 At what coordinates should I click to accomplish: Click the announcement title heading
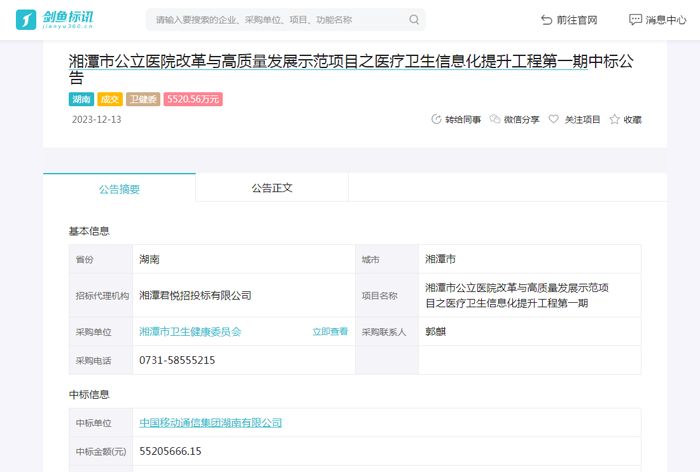click(351, 69)
